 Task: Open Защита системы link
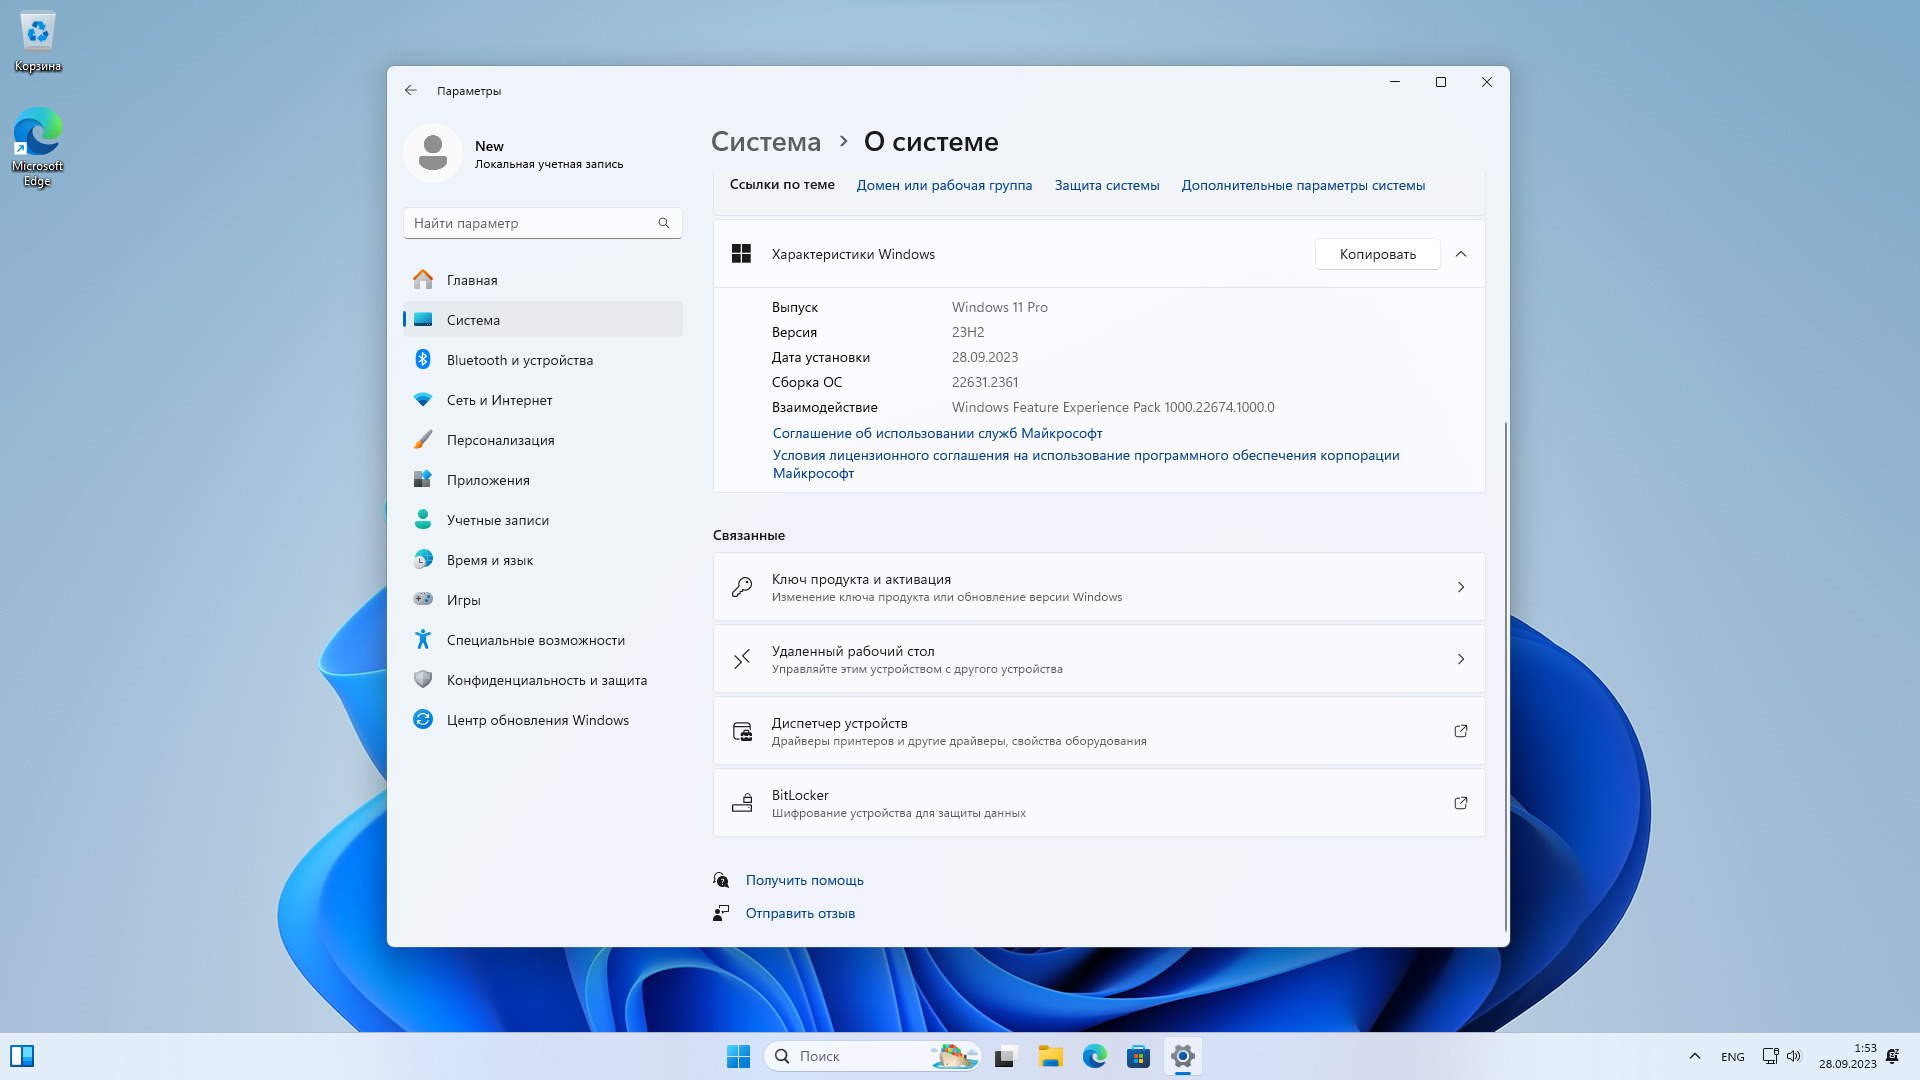(x=1106, y=185)
